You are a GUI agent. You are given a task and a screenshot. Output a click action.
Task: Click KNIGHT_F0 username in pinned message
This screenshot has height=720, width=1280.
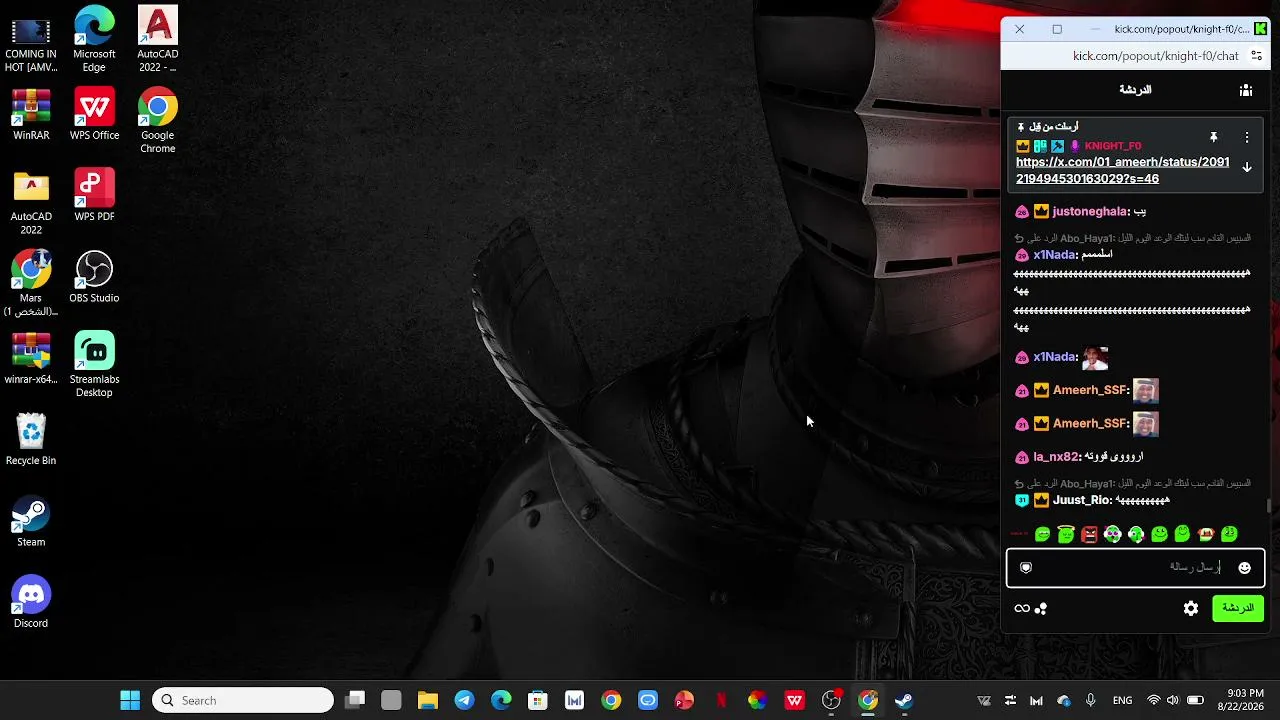(1112, 146)
